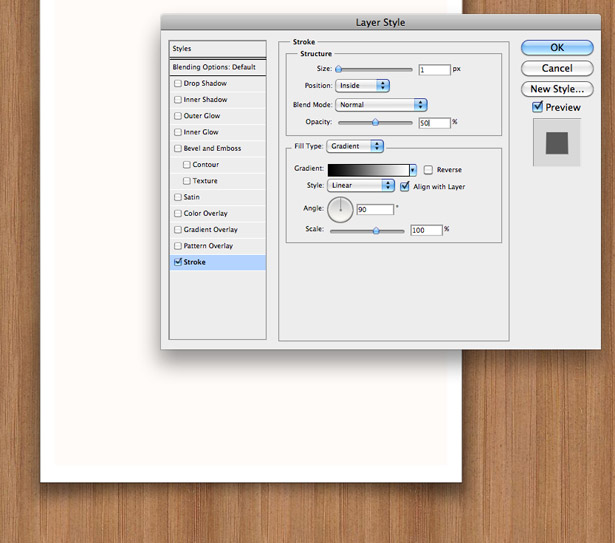Enable the Inner Shadow checkbox

178,100
